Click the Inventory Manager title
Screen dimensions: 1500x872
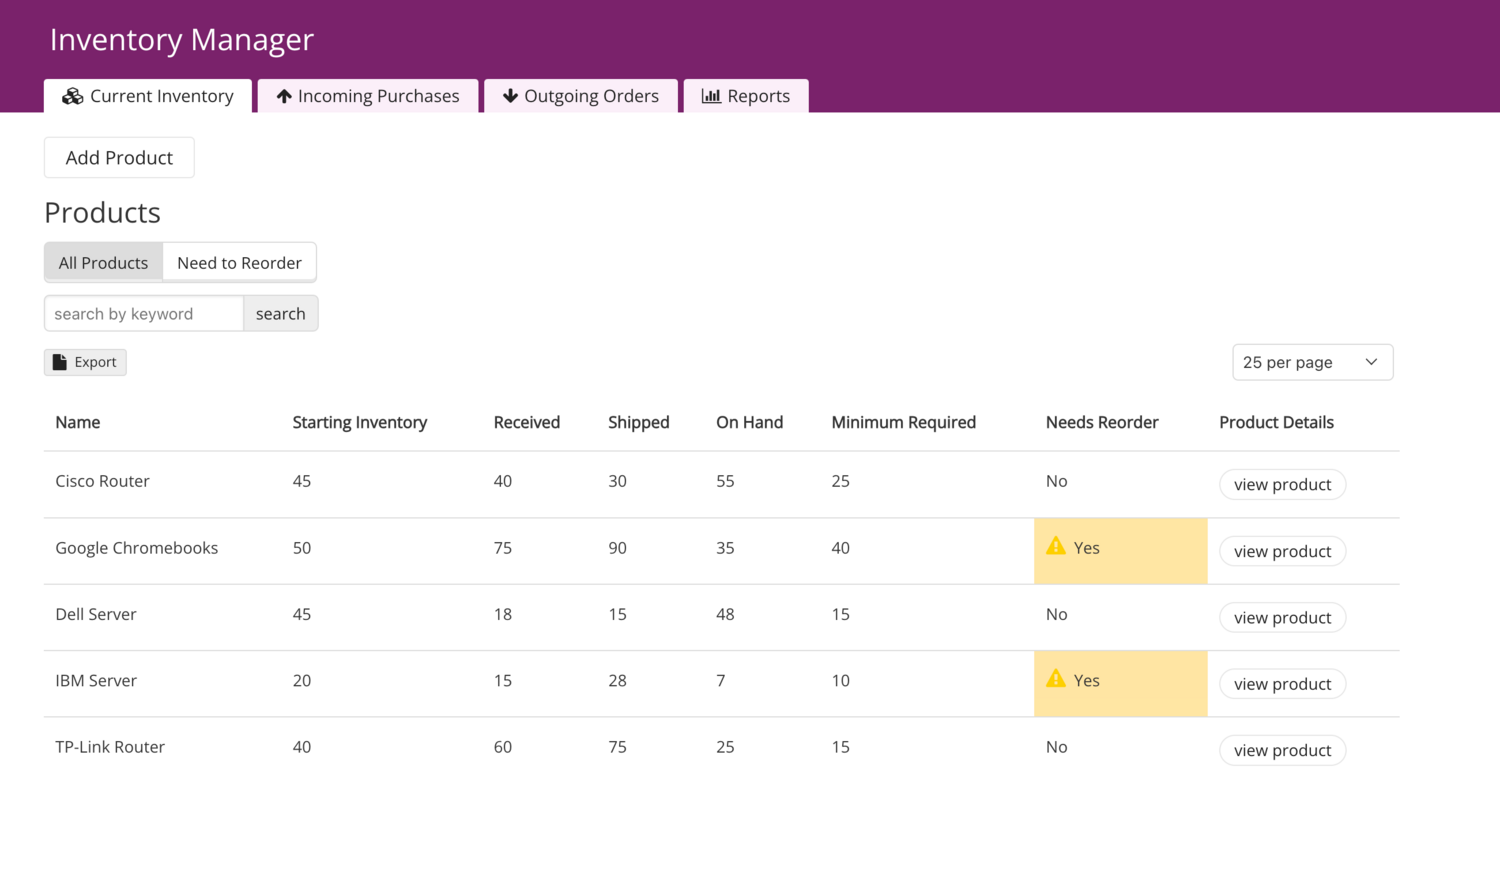pos(181,40)
